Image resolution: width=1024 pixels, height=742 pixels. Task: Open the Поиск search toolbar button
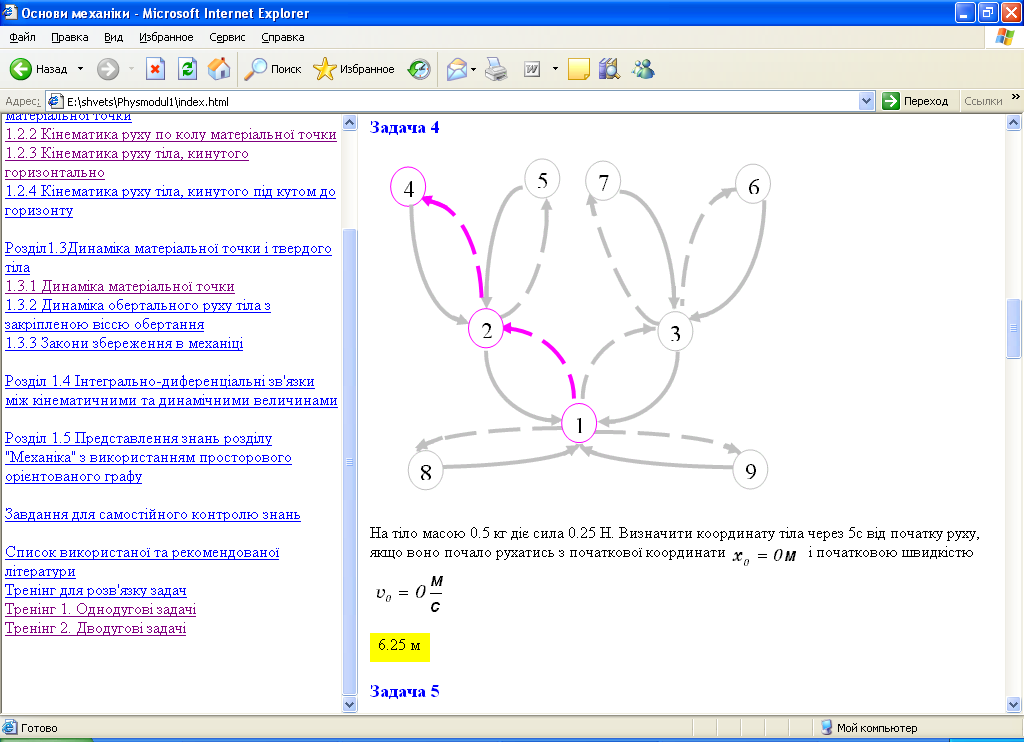[272, 69]
